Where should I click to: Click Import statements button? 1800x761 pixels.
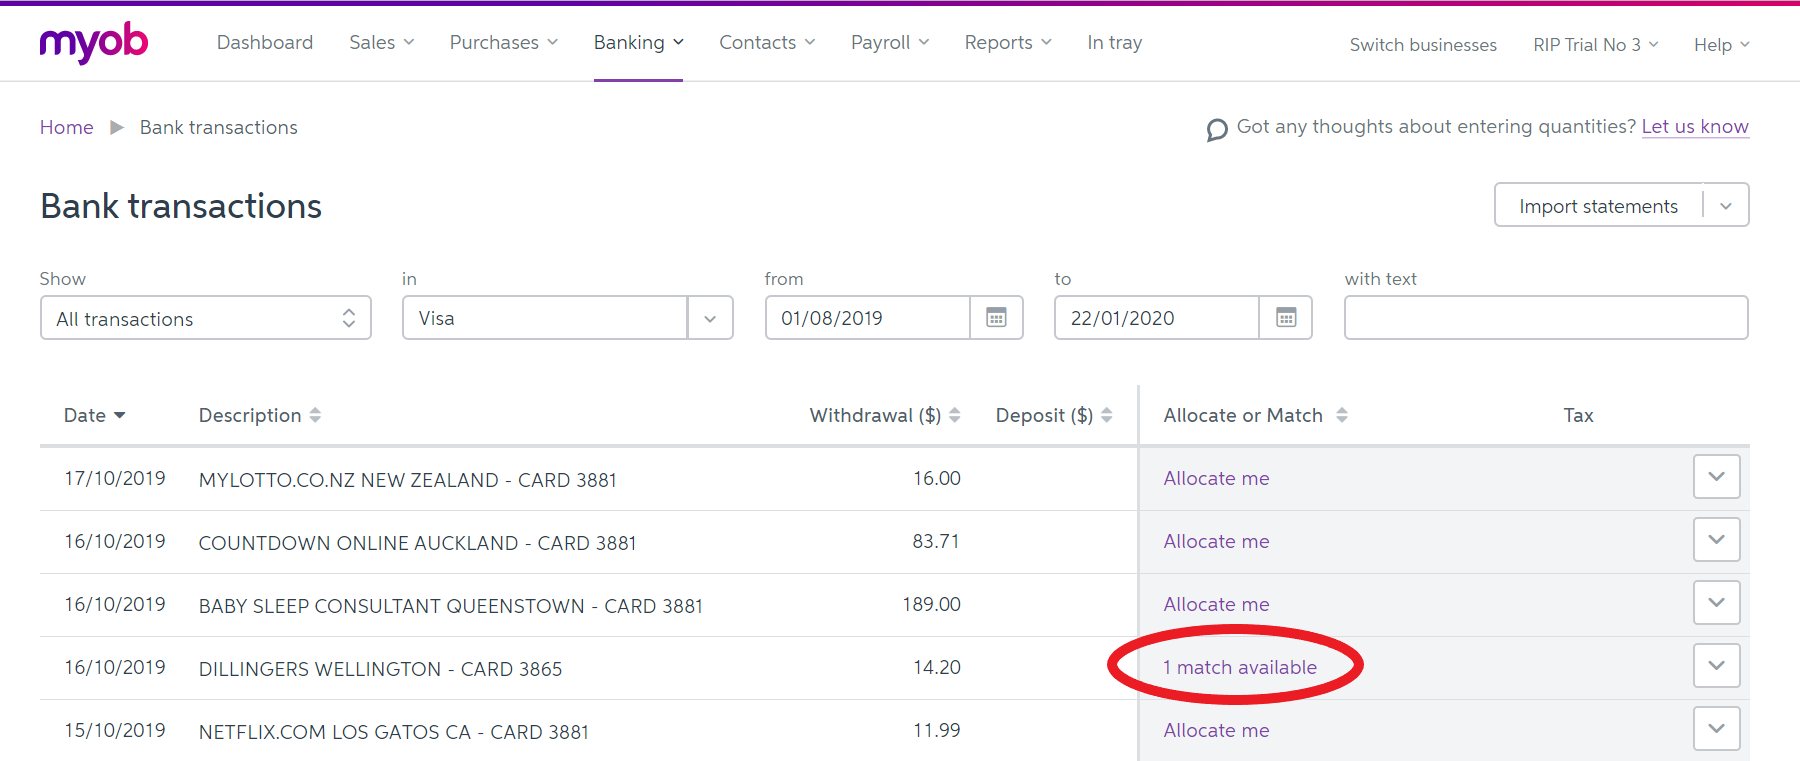pyautogui.click(x=1598, y=206)
